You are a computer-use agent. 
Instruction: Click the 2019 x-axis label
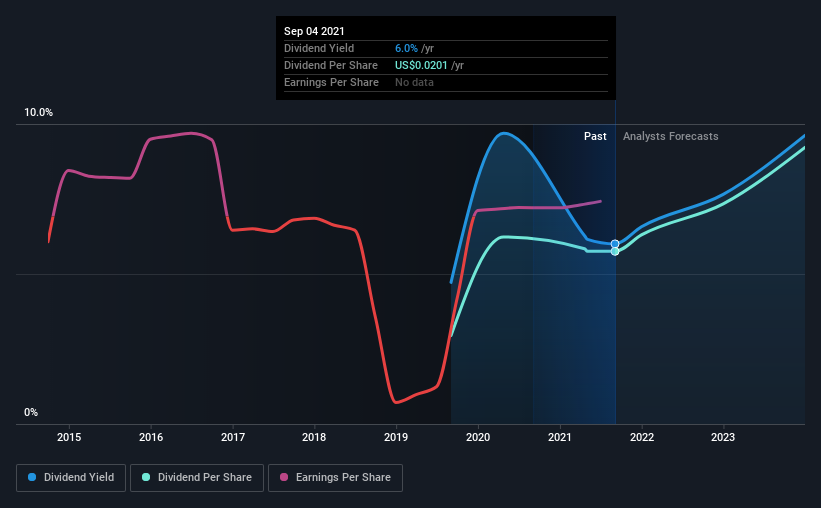(396, 437)
